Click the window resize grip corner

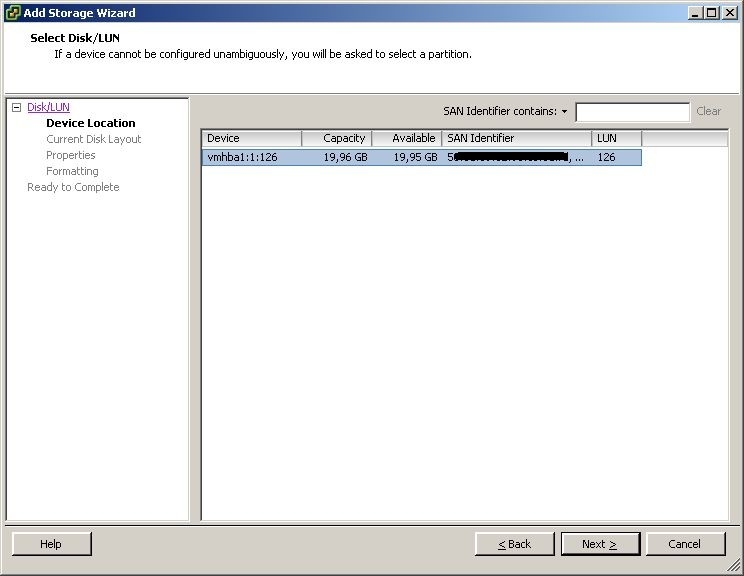tap(734, 565)
